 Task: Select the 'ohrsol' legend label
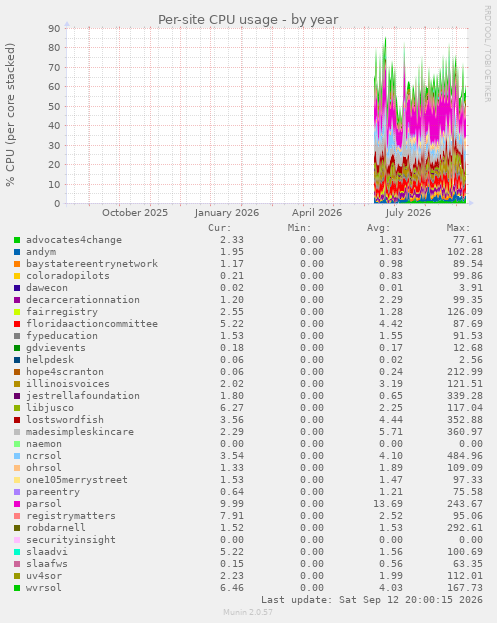click(44, 468)
